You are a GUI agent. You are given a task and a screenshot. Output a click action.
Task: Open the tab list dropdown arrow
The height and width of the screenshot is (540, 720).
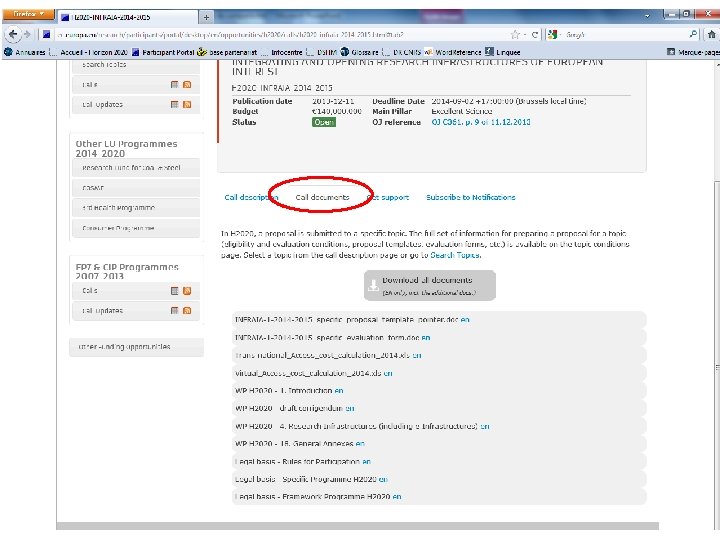click(647, 16)
